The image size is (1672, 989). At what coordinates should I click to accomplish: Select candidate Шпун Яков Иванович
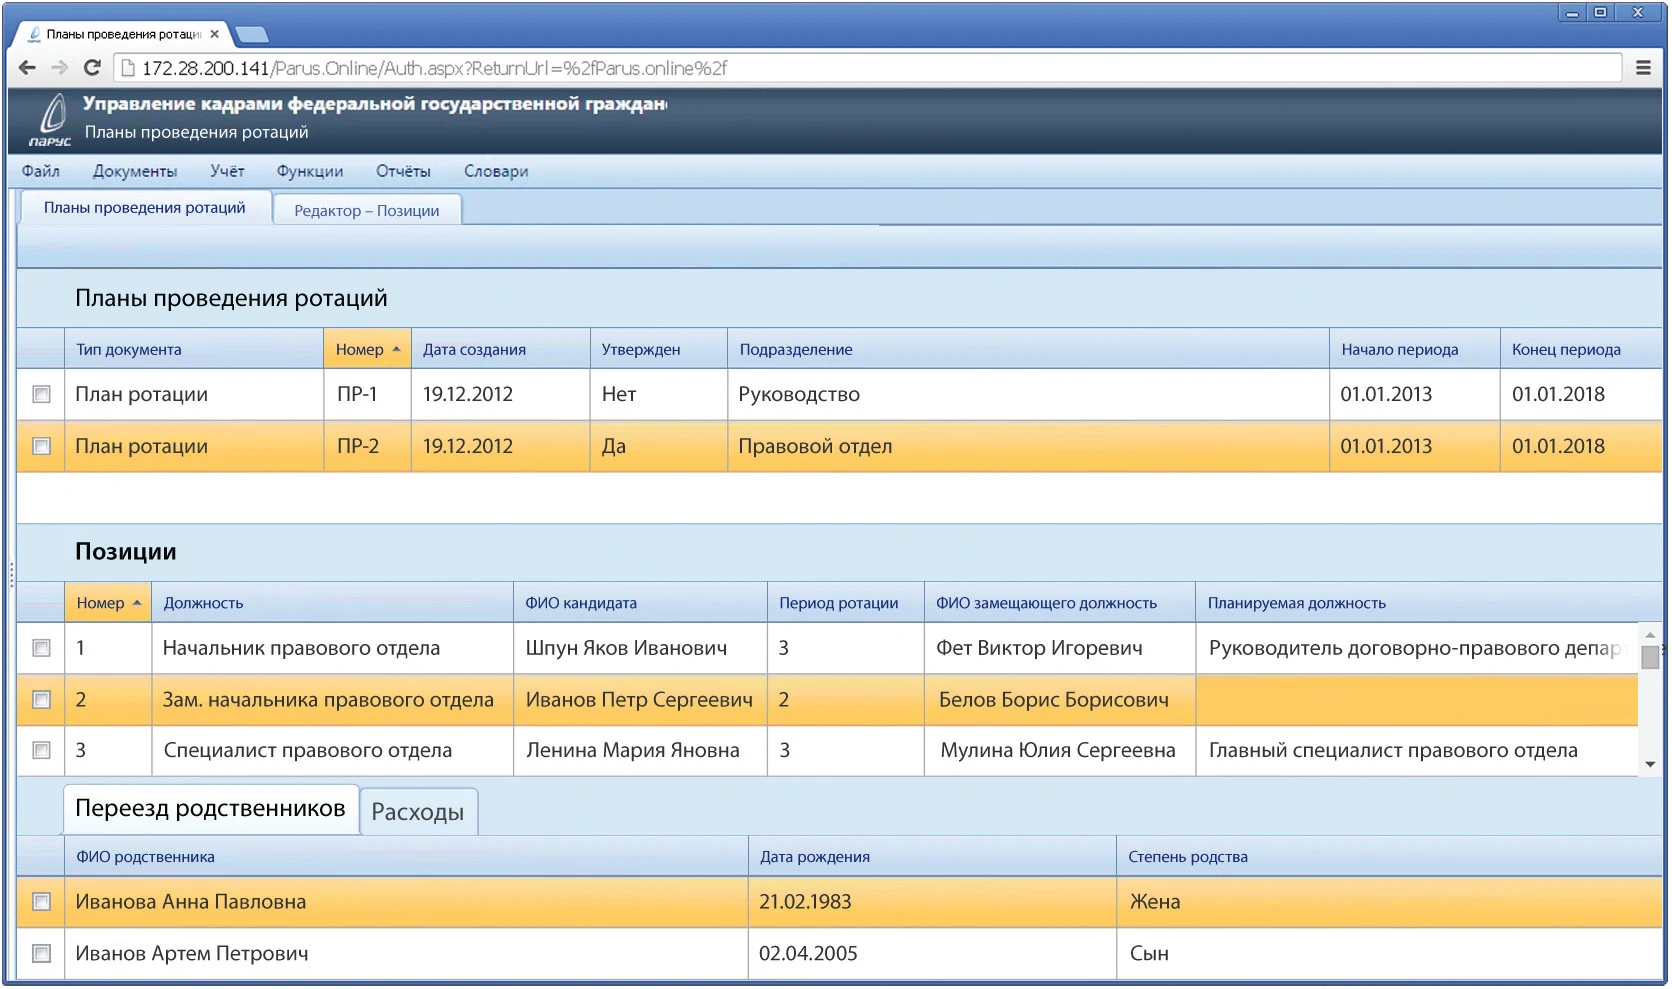640,648
